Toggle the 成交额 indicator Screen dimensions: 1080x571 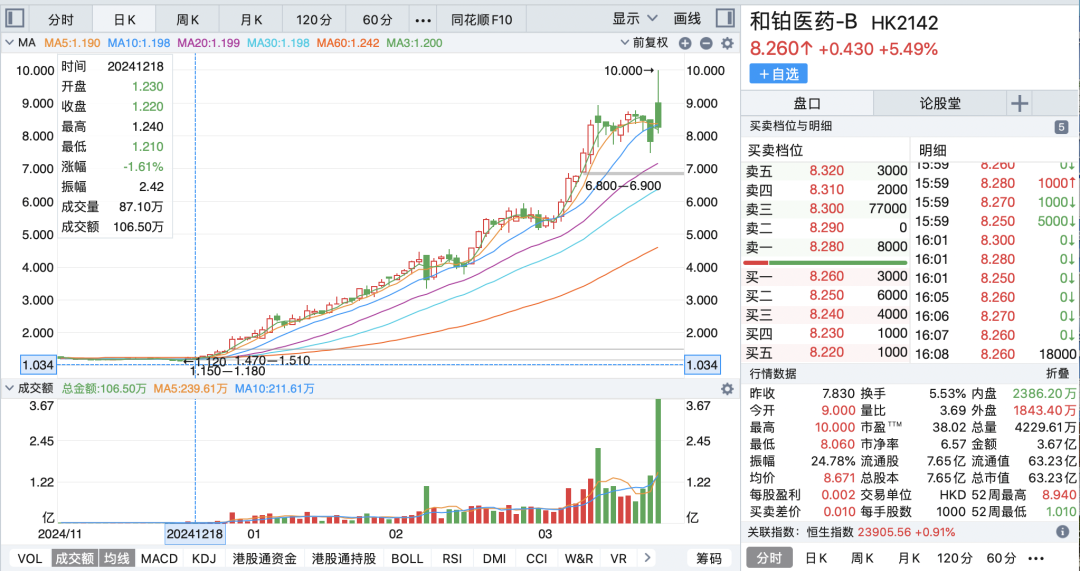point(74,558)
